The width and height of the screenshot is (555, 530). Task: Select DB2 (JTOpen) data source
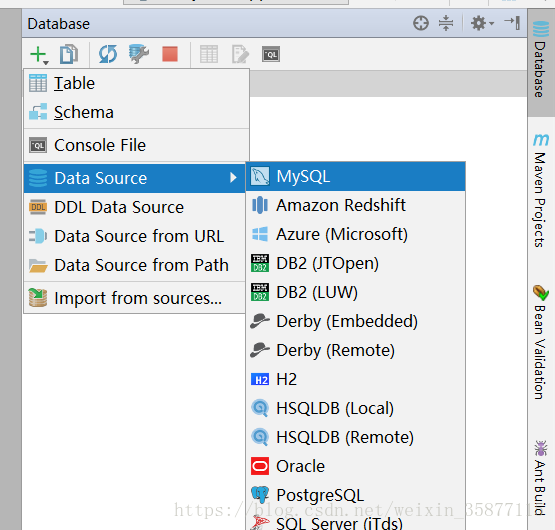[355, 263]
